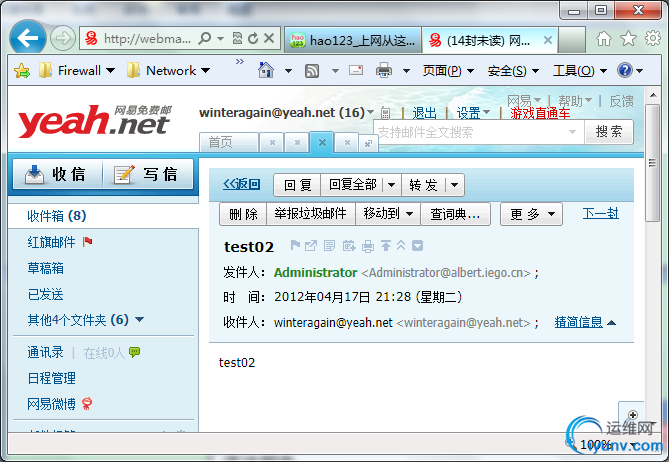
Task: Open the 移动到 dropdown
Action: (x=388, y=213)
